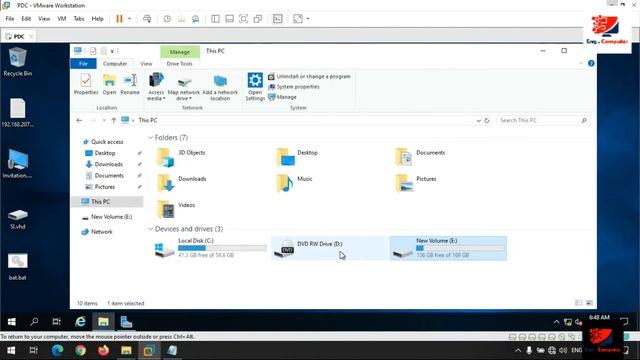Image resolution: width=640 pixels, height=360 pixels.
Task: Open Documents in Quick access
Action: click(x=109, y=176)
